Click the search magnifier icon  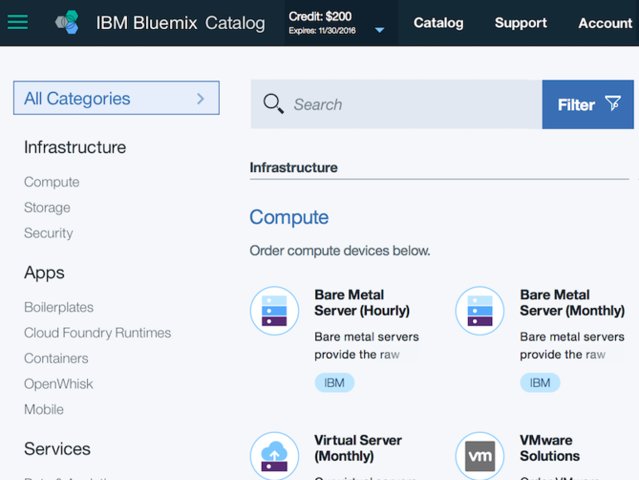273,103
